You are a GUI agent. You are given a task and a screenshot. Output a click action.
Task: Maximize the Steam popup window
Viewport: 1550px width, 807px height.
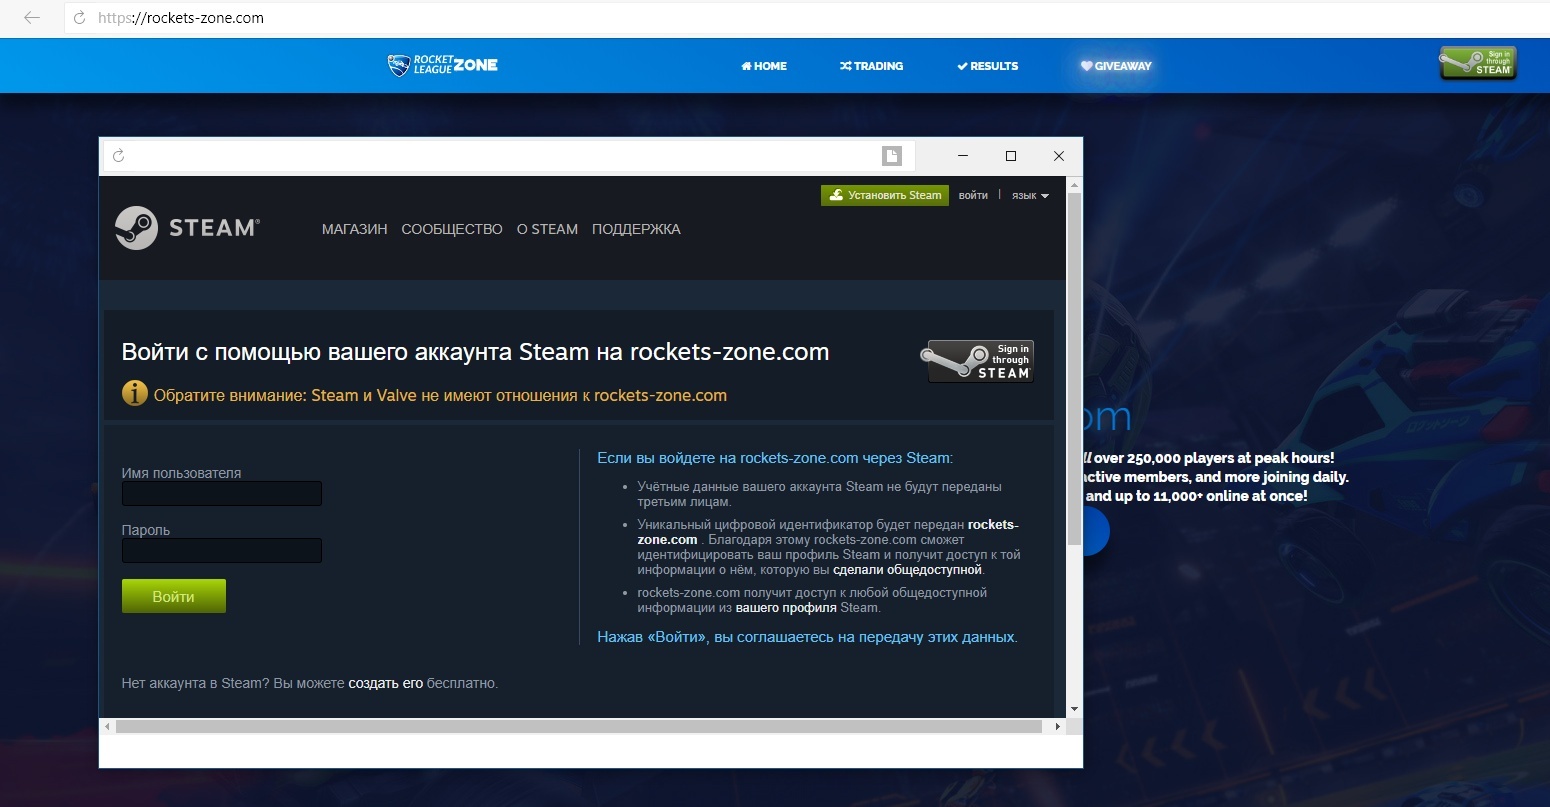pos(1011,156)
